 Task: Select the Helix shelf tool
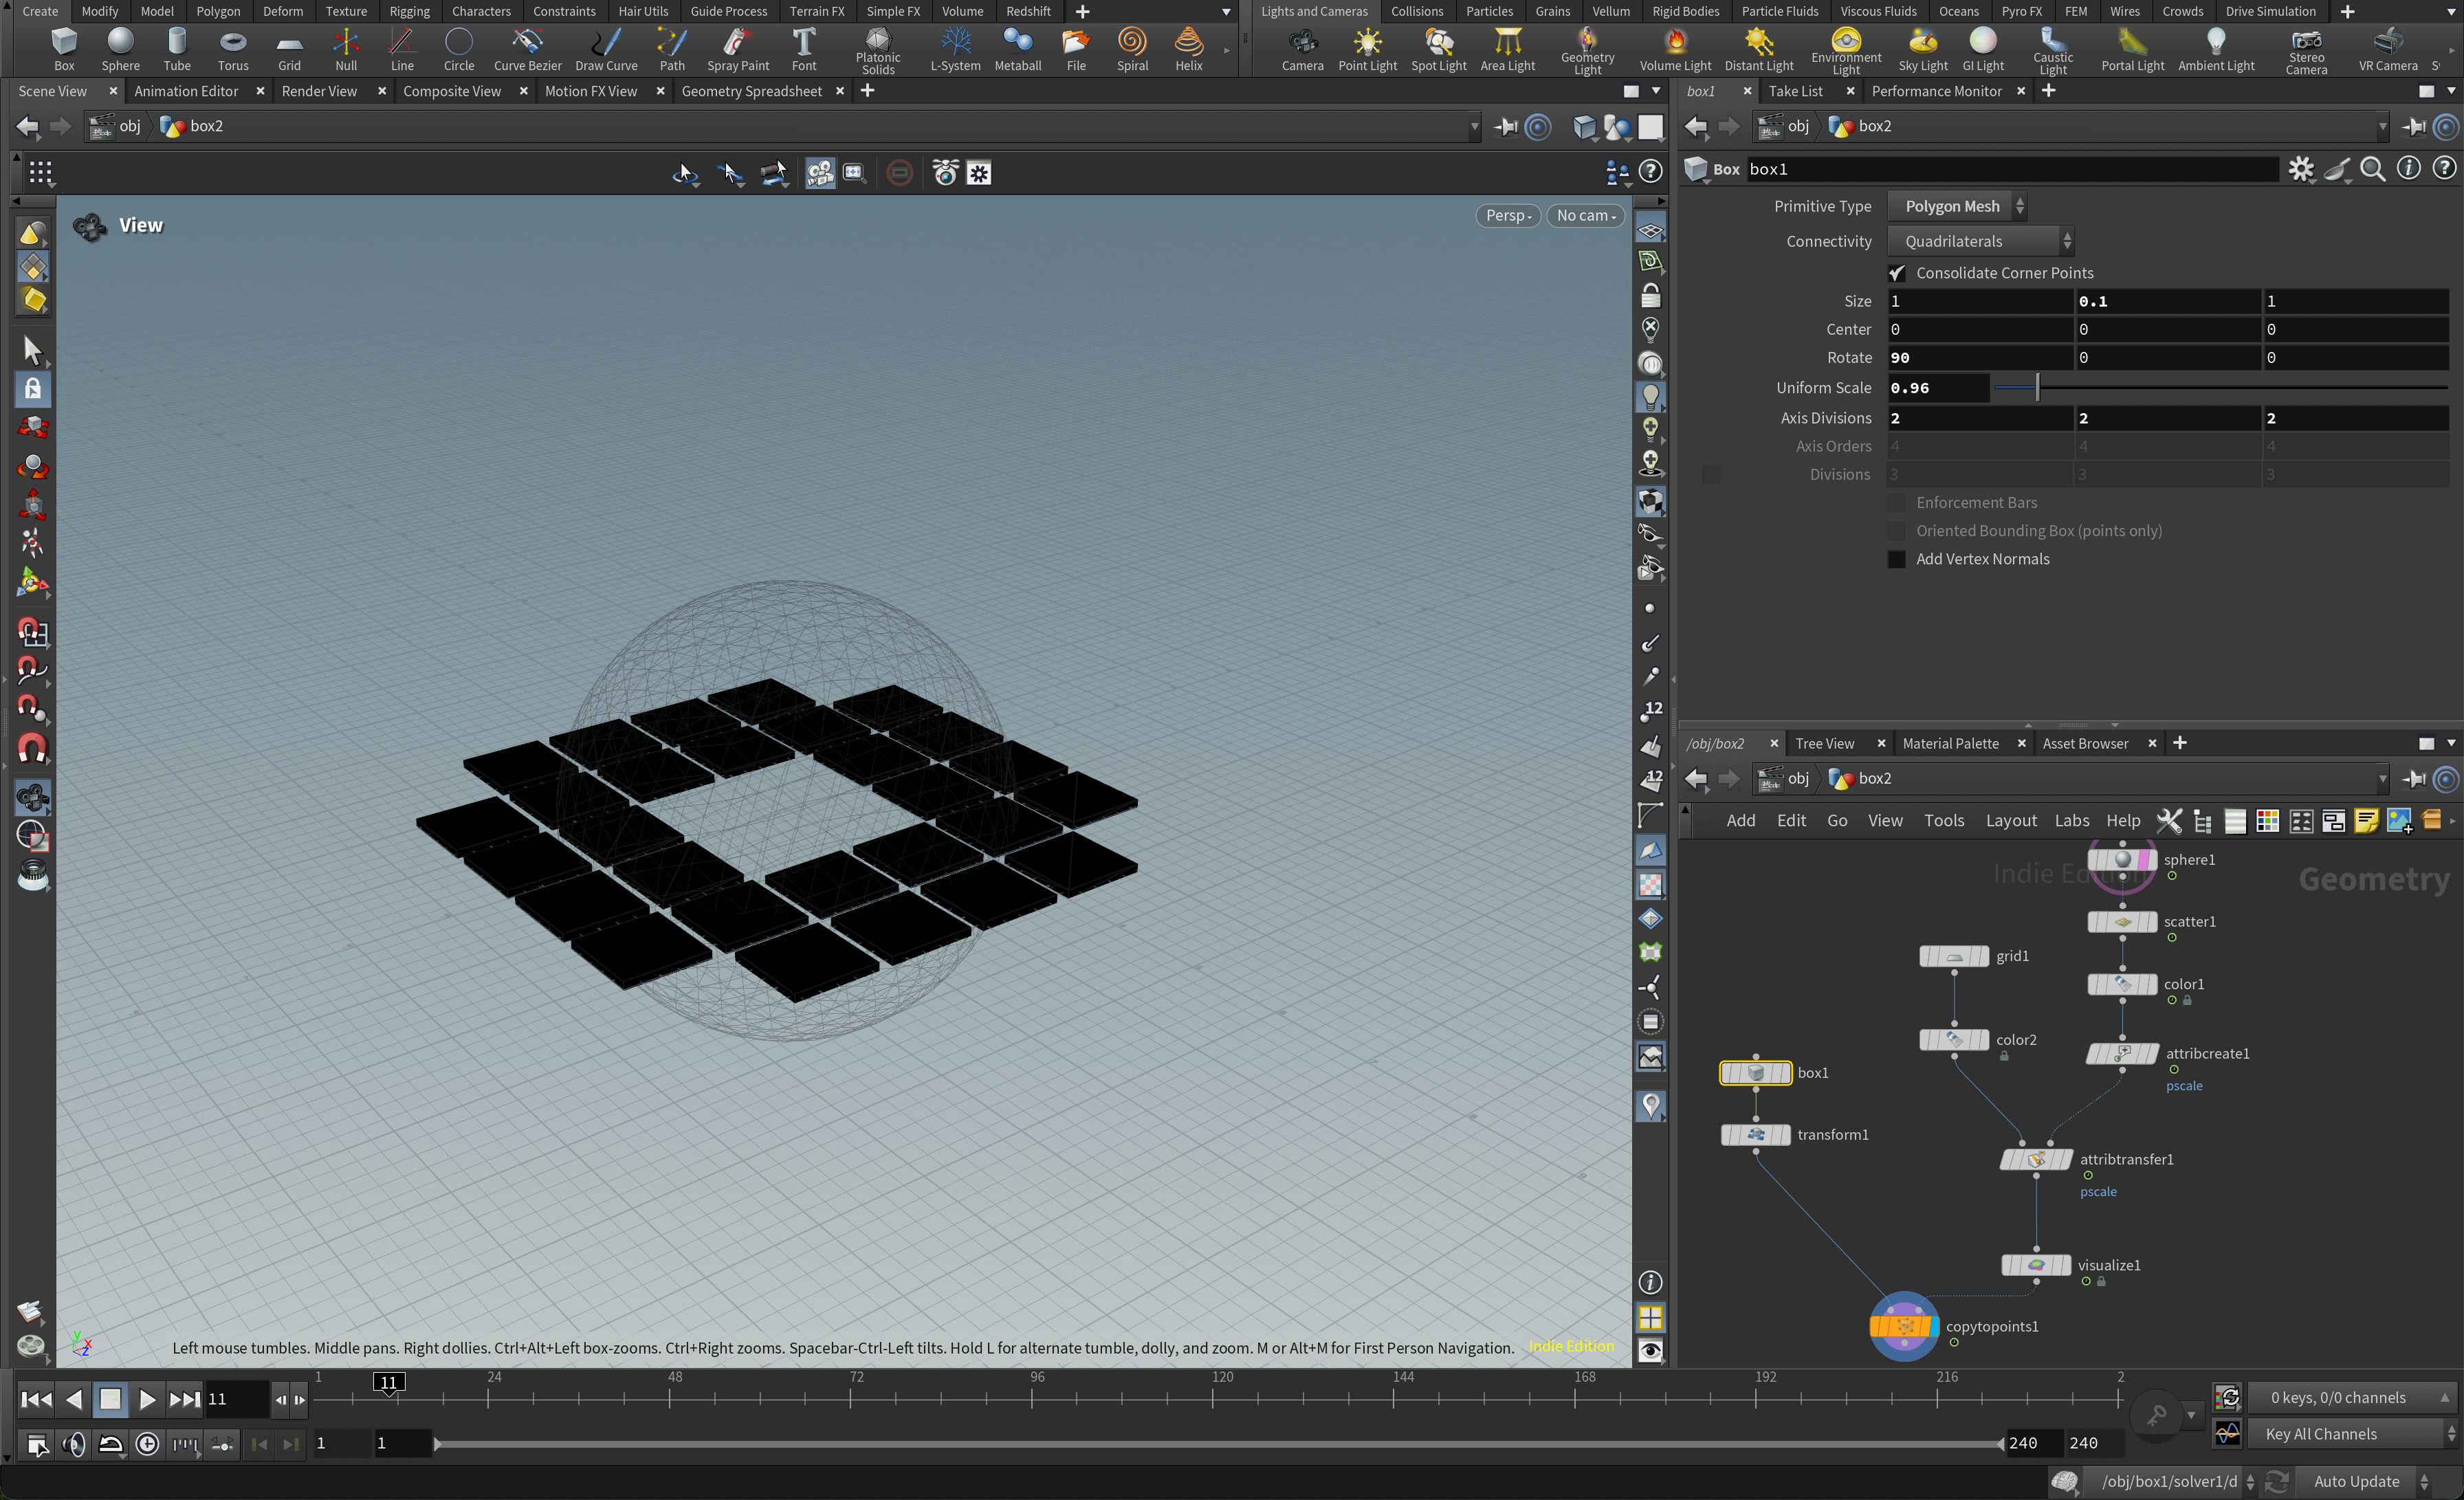1188,48
